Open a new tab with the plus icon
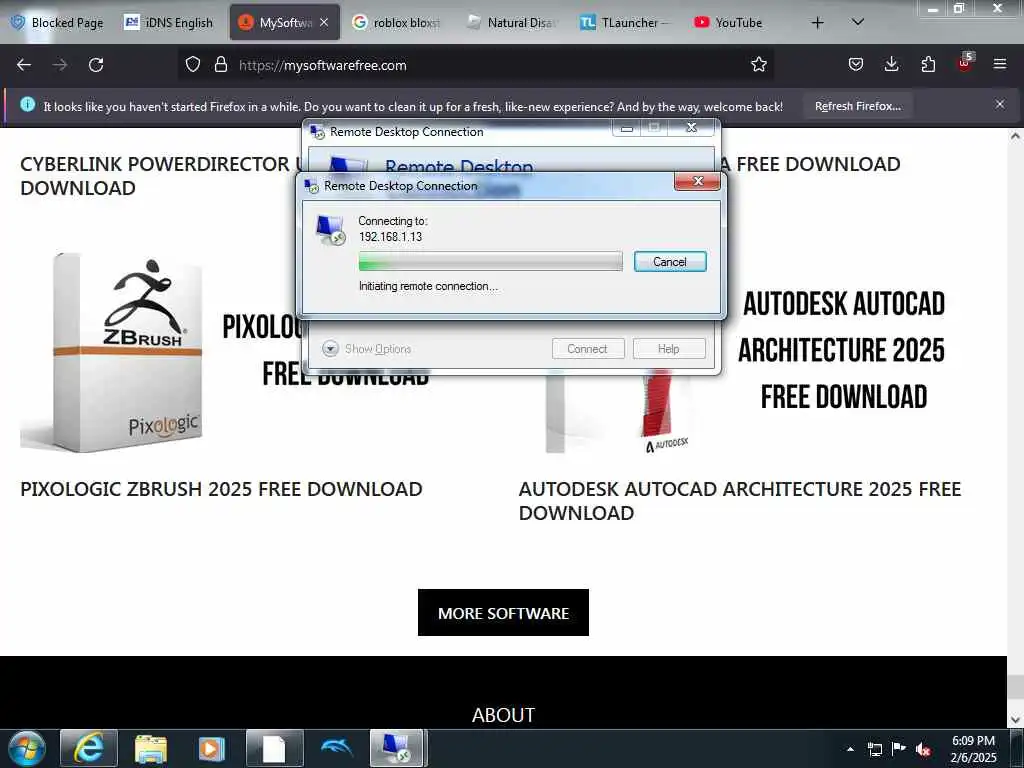 click(x=817, y=23)
